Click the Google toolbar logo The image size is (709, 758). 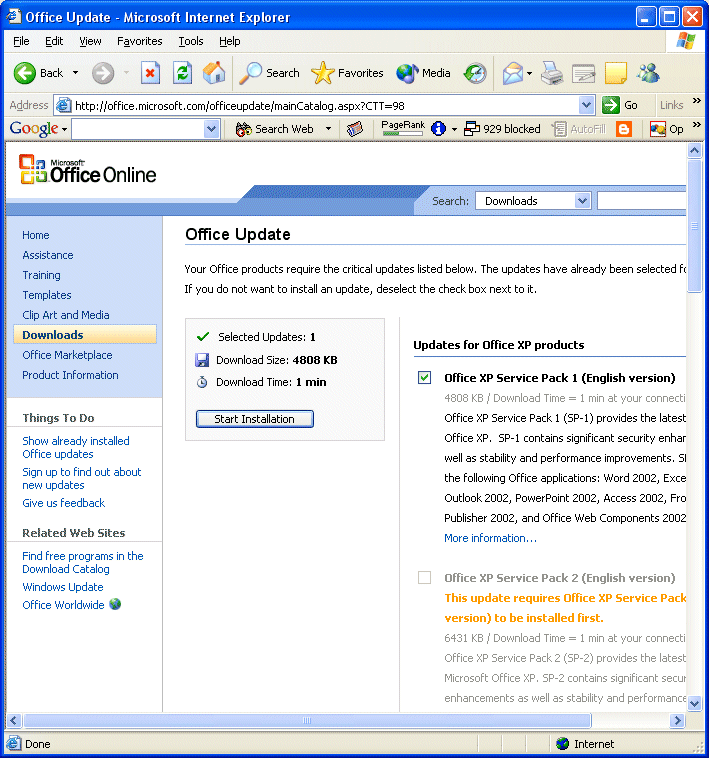[x=34, y=129]
